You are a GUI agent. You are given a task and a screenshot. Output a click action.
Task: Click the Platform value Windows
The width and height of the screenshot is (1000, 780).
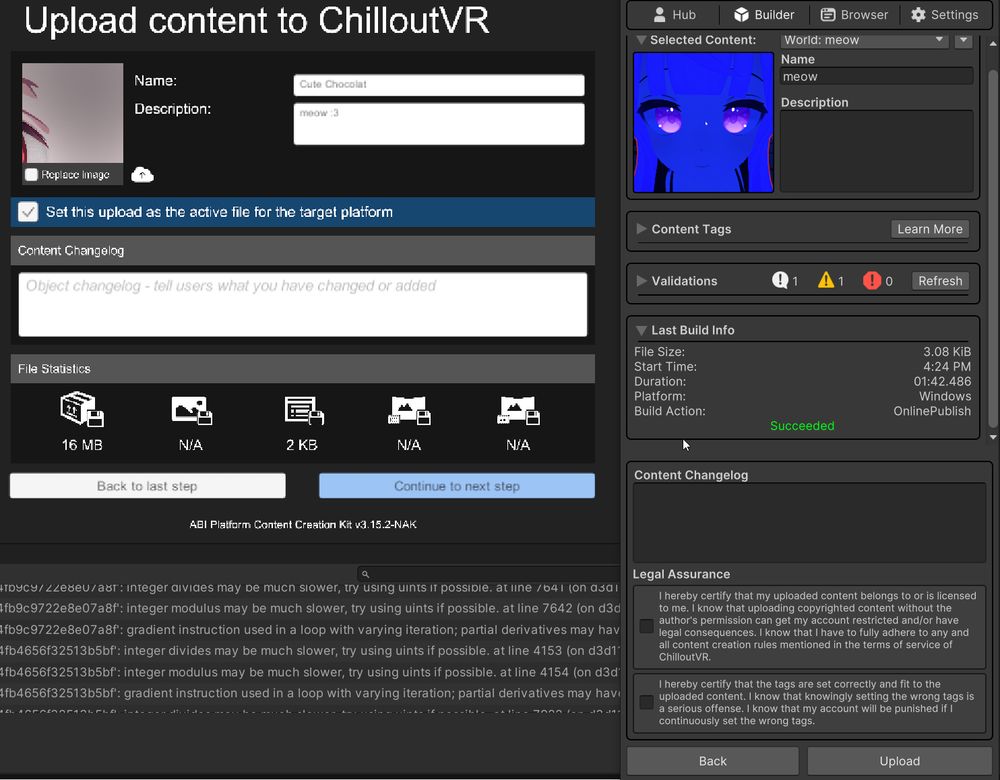(945, 396)
